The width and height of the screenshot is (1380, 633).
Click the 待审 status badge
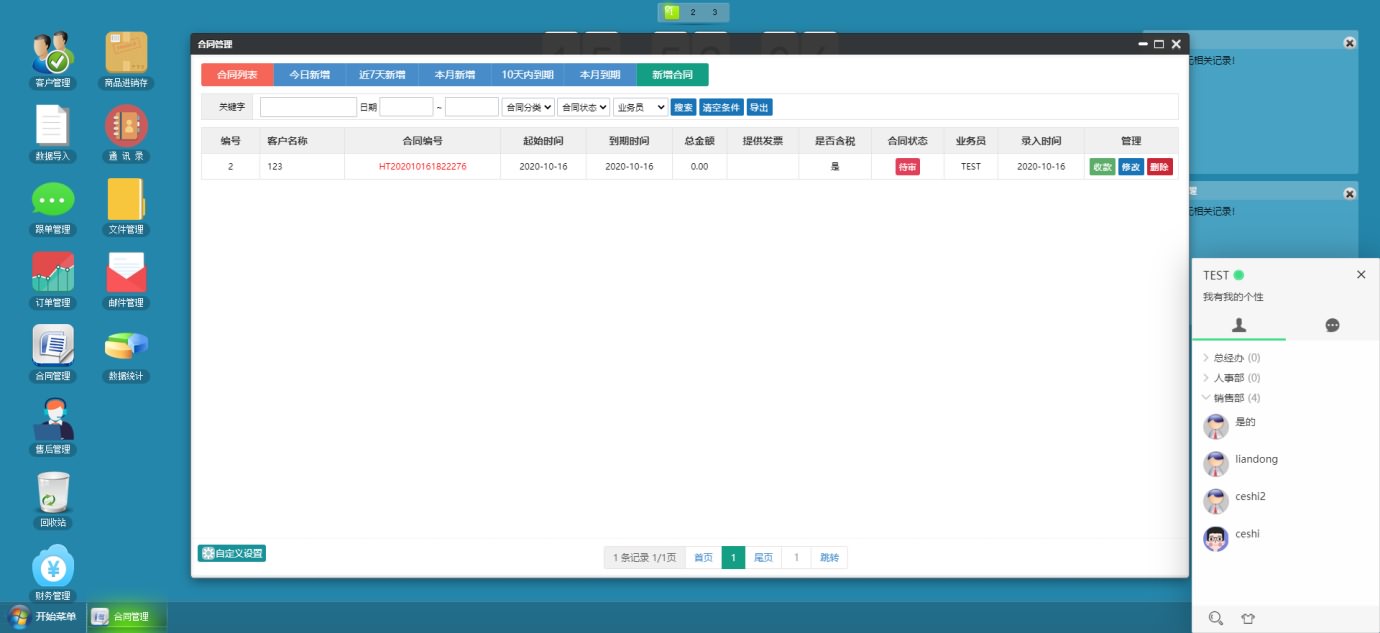pyautogui.click(x=907, y=167)
